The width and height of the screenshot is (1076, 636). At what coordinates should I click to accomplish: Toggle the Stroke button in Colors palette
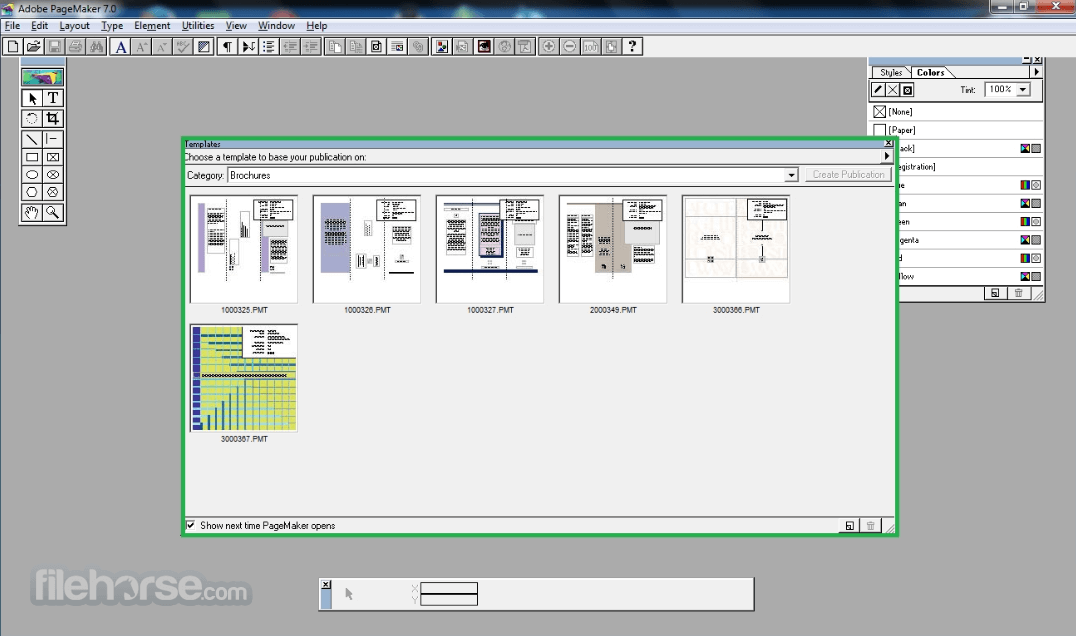878,90
